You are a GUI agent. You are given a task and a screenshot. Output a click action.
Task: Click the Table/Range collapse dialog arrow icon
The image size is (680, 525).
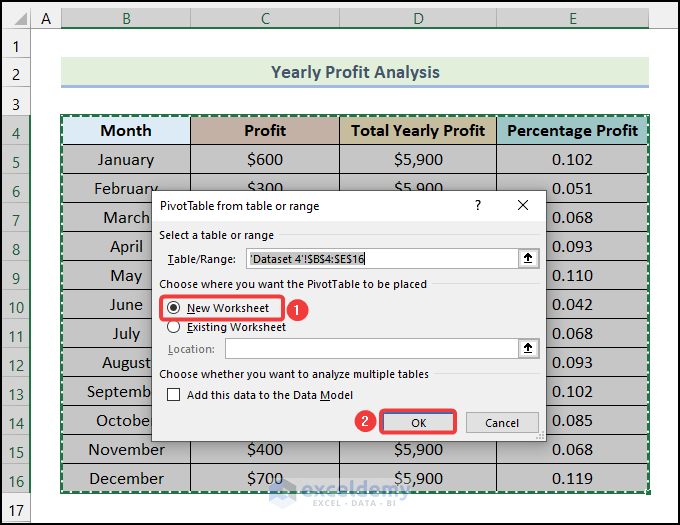pos(528,258)
